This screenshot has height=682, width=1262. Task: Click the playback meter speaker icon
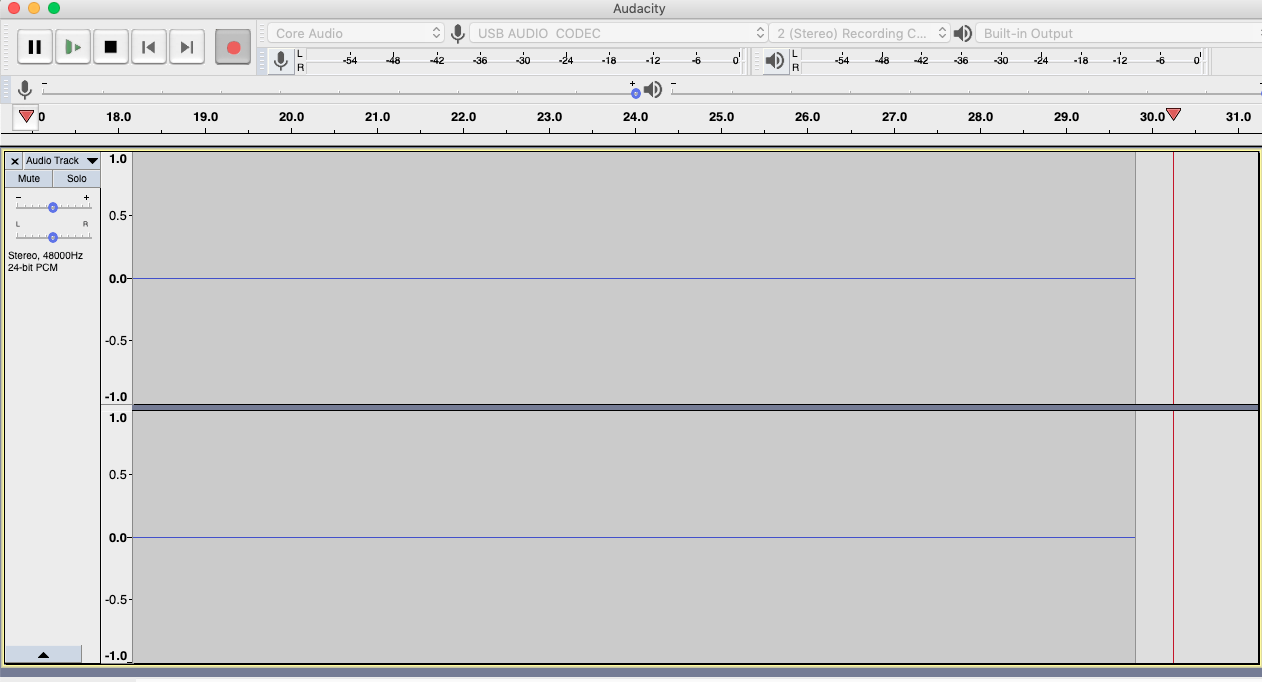pos(775,60)
